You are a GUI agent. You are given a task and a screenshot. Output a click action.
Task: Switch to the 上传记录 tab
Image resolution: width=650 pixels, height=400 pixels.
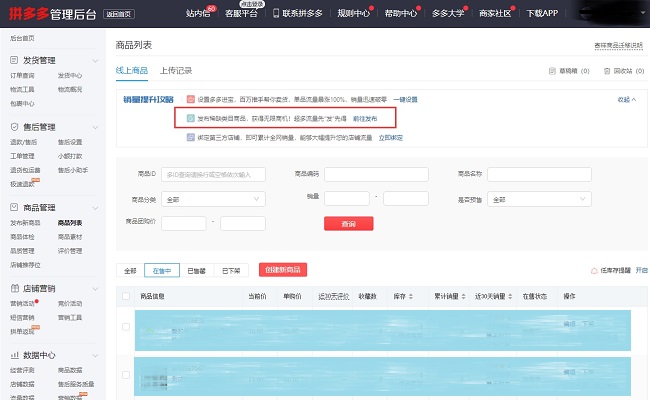coord(176,70)
